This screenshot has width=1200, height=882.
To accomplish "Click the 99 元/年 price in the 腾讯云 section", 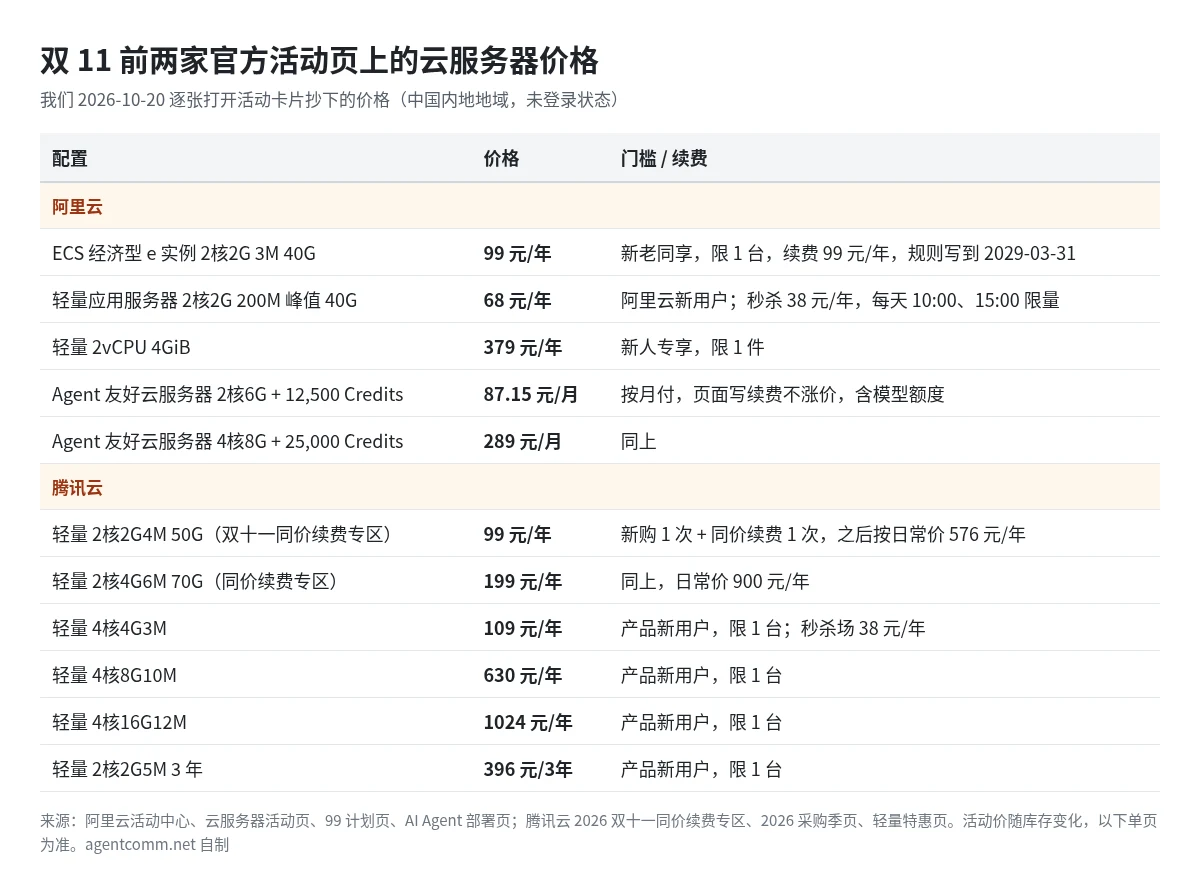I will [x=517, y=535].
